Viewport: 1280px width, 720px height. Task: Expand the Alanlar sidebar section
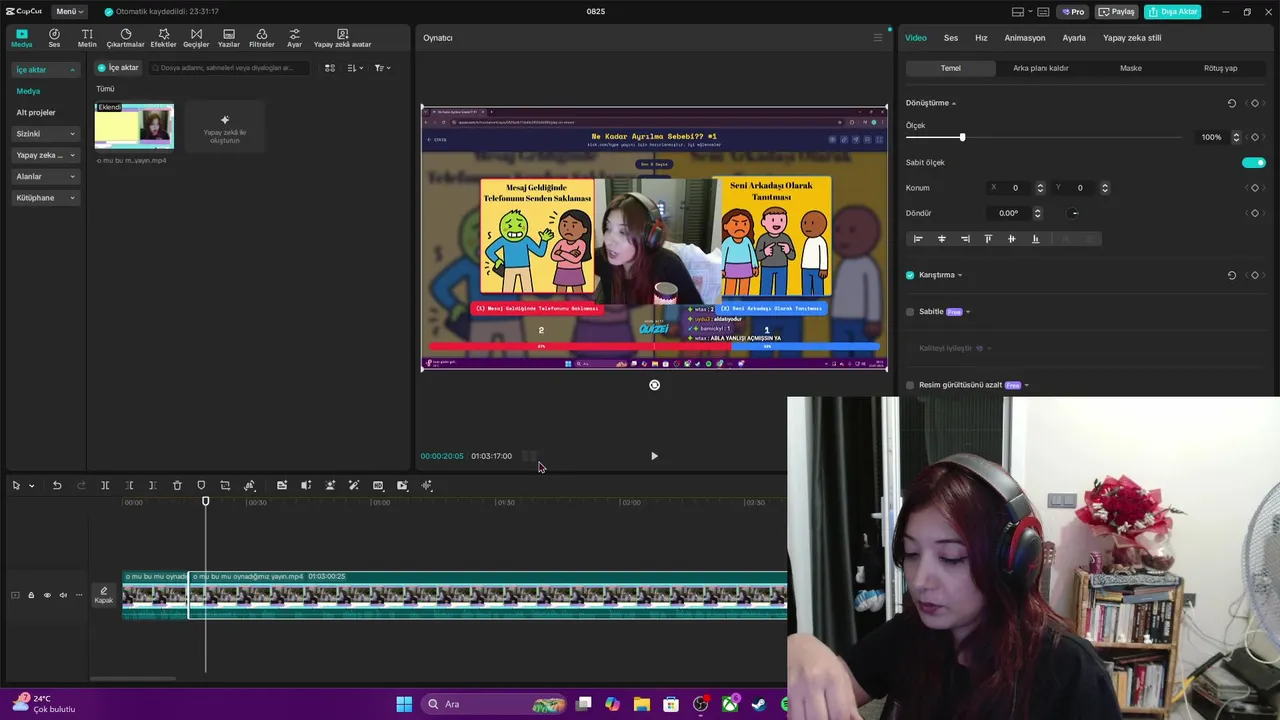(46, 176)
